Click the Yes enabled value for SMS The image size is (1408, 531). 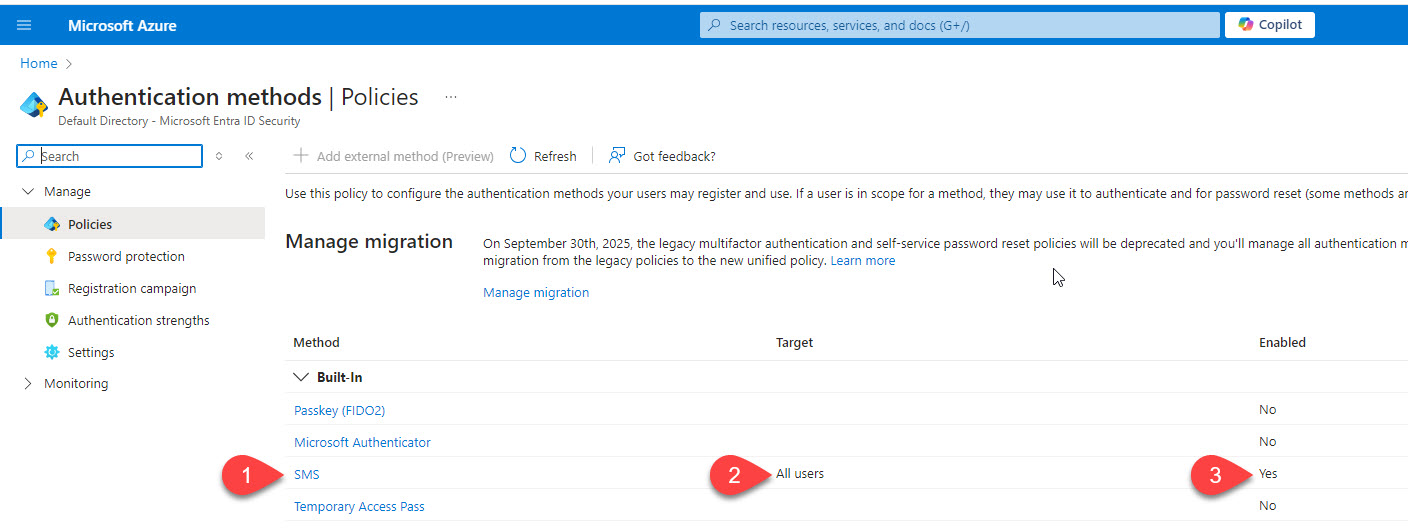1268,473
